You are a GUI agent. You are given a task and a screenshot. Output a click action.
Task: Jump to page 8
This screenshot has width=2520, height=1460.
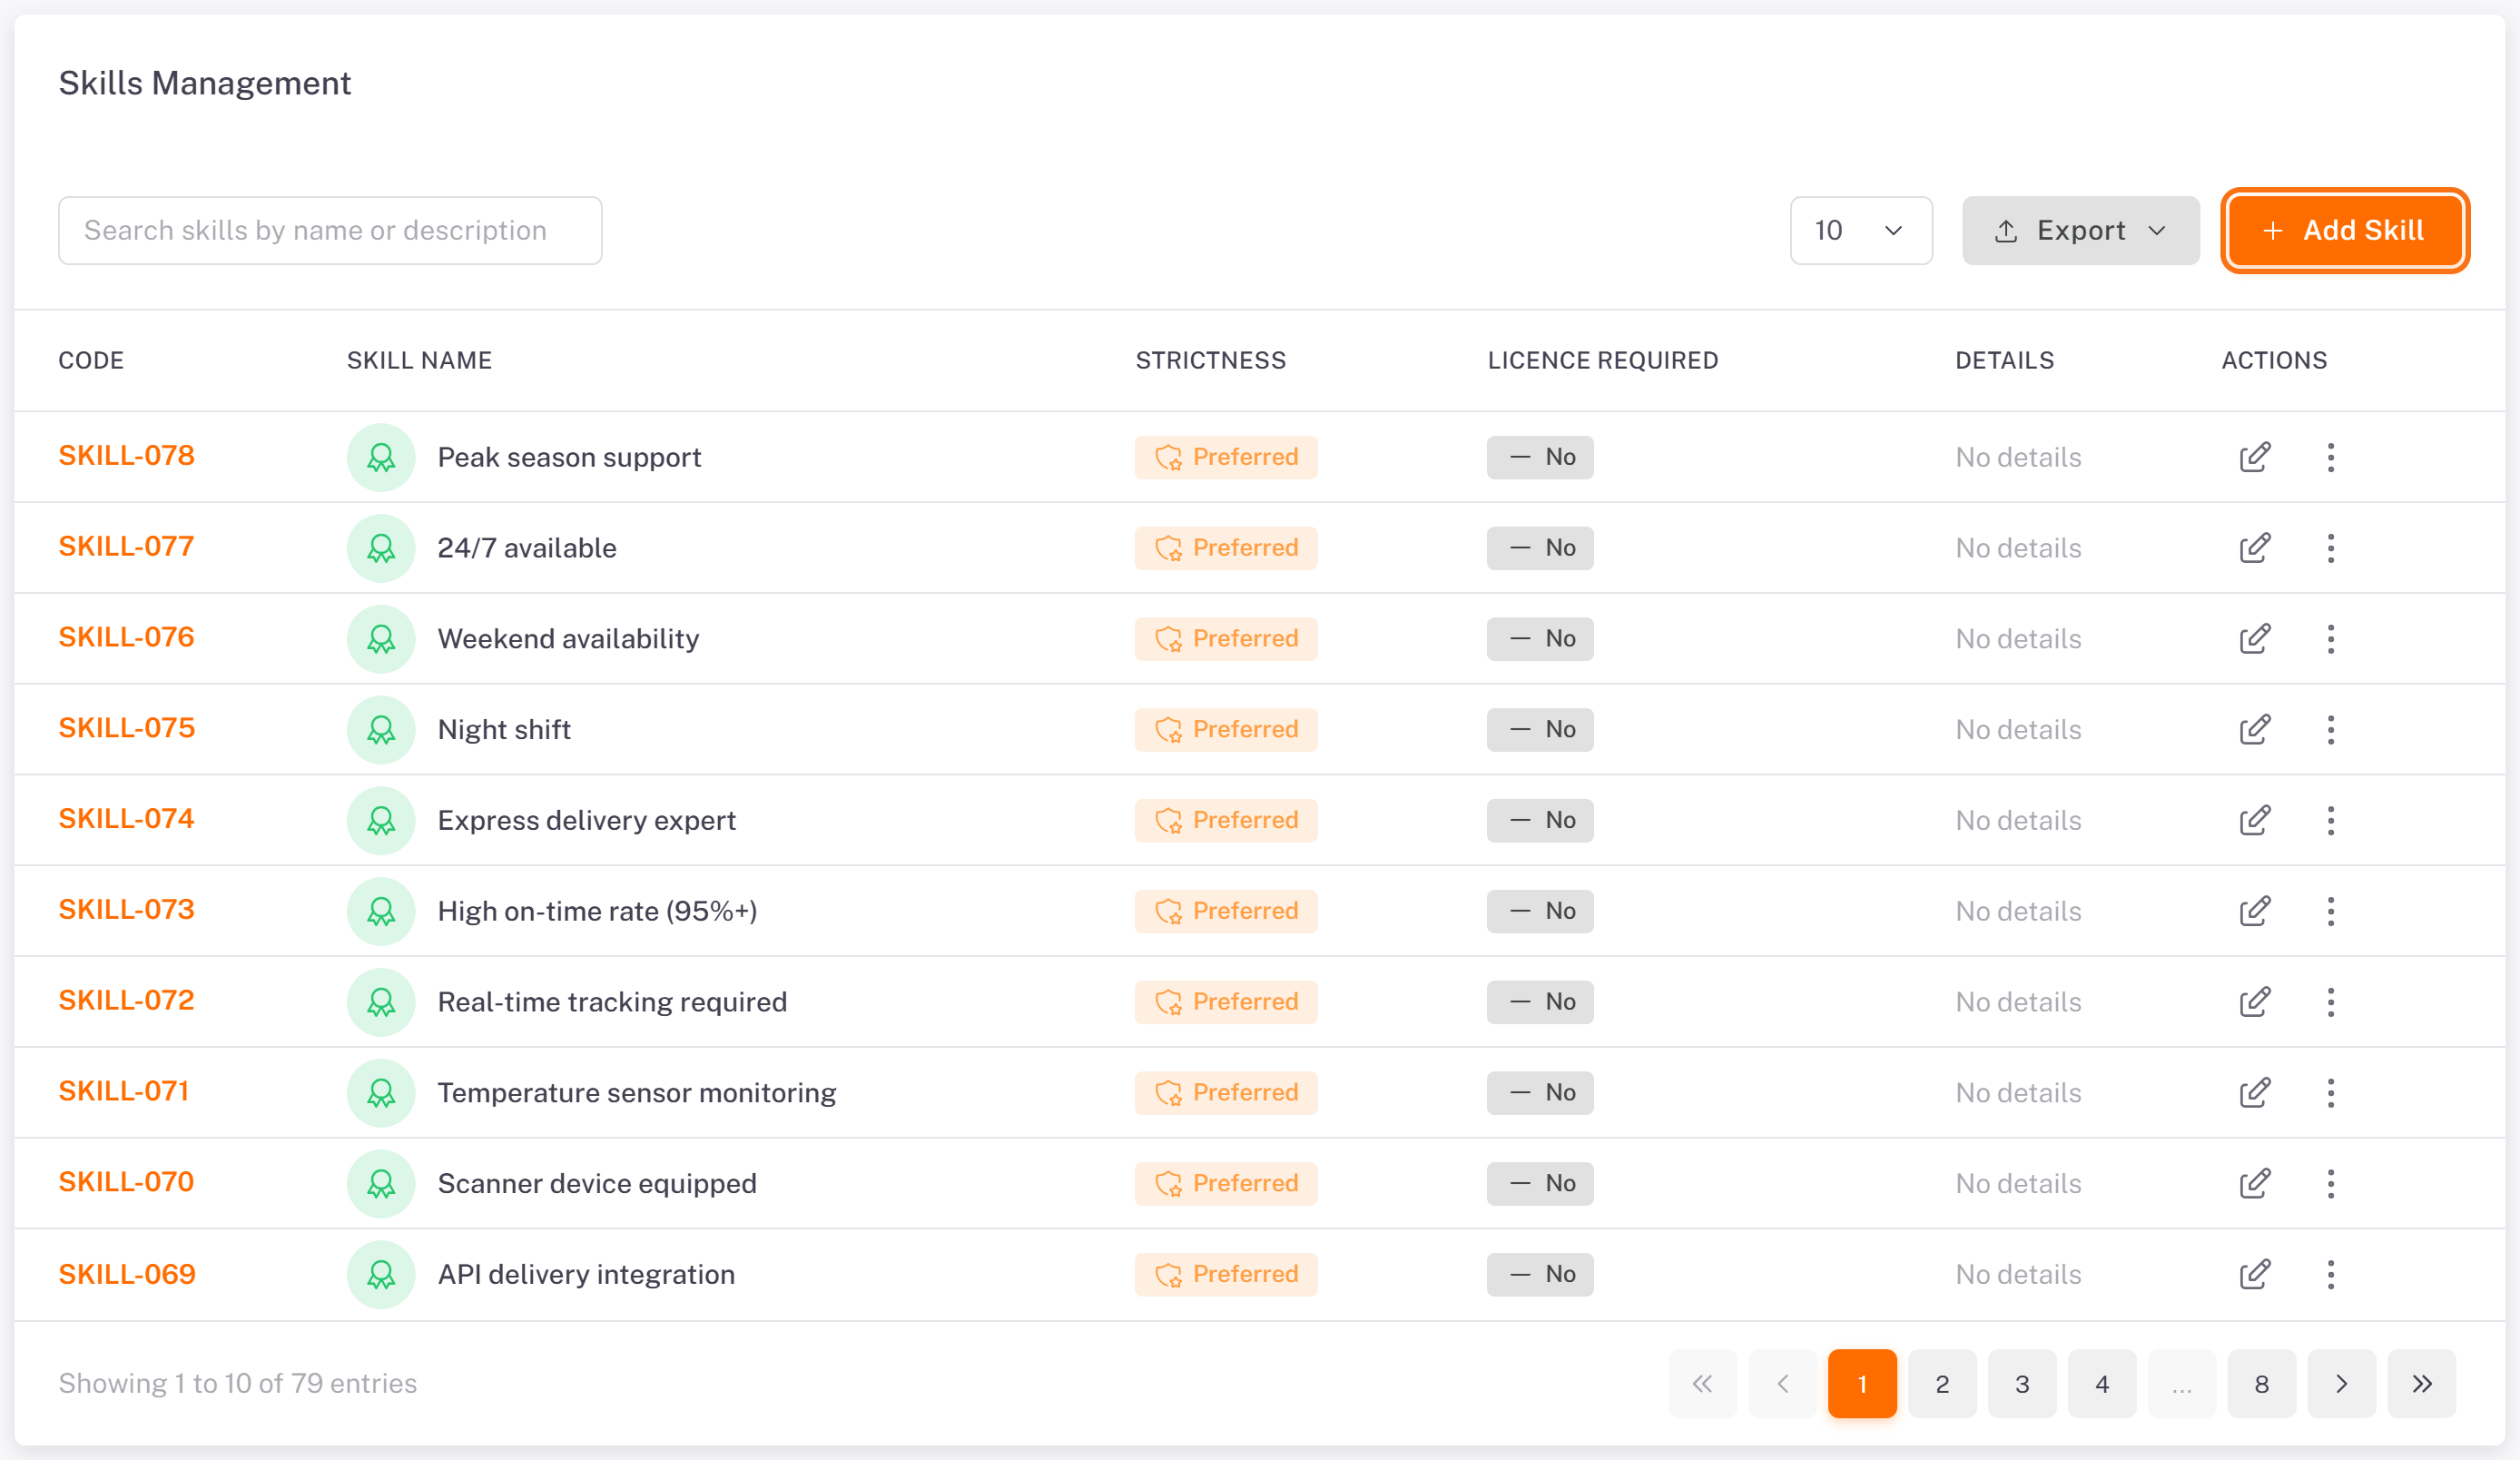(x=2261, y=1383)
